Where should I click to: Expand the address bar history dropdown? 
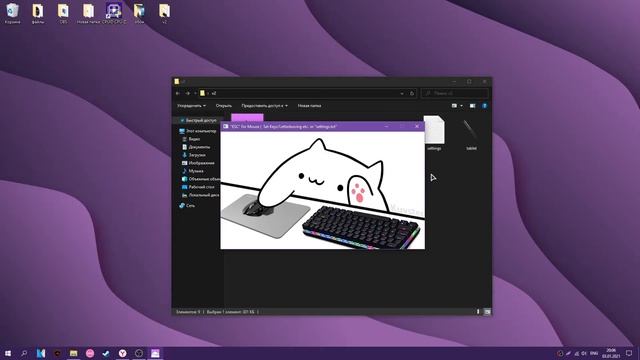pyautogui.click(x=402, y=93)
